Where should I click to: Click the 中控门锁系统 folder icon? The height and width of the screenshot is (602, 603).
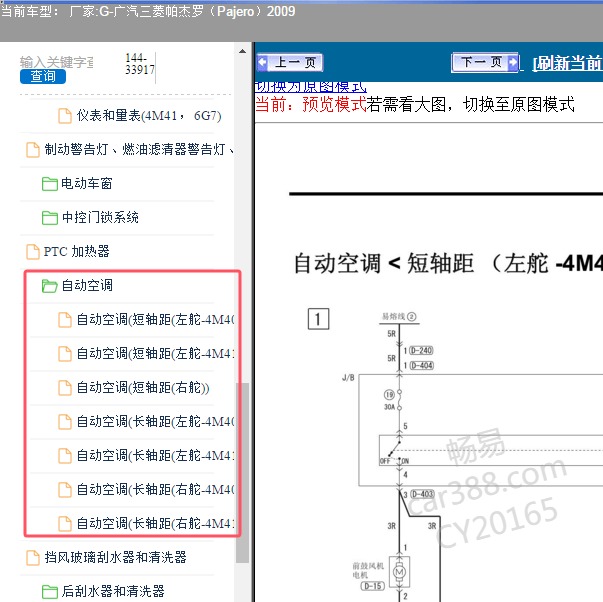(50, 218)
